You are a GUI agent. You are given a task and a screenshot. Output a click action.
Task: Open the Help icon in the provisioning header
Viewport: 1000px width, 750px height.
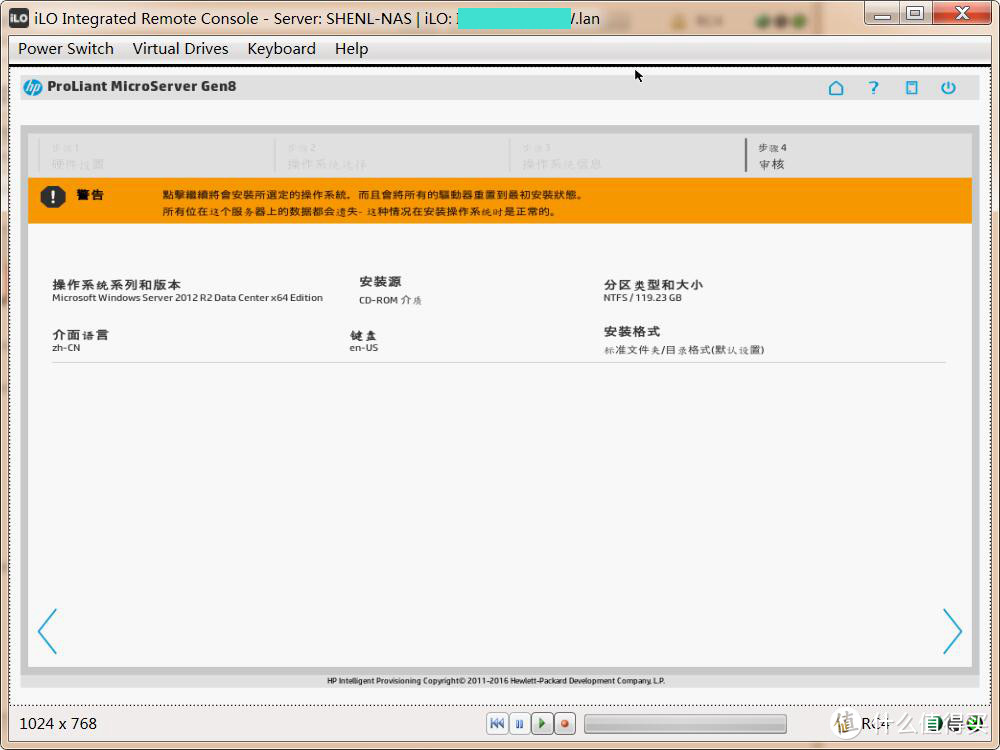[873, 88]
